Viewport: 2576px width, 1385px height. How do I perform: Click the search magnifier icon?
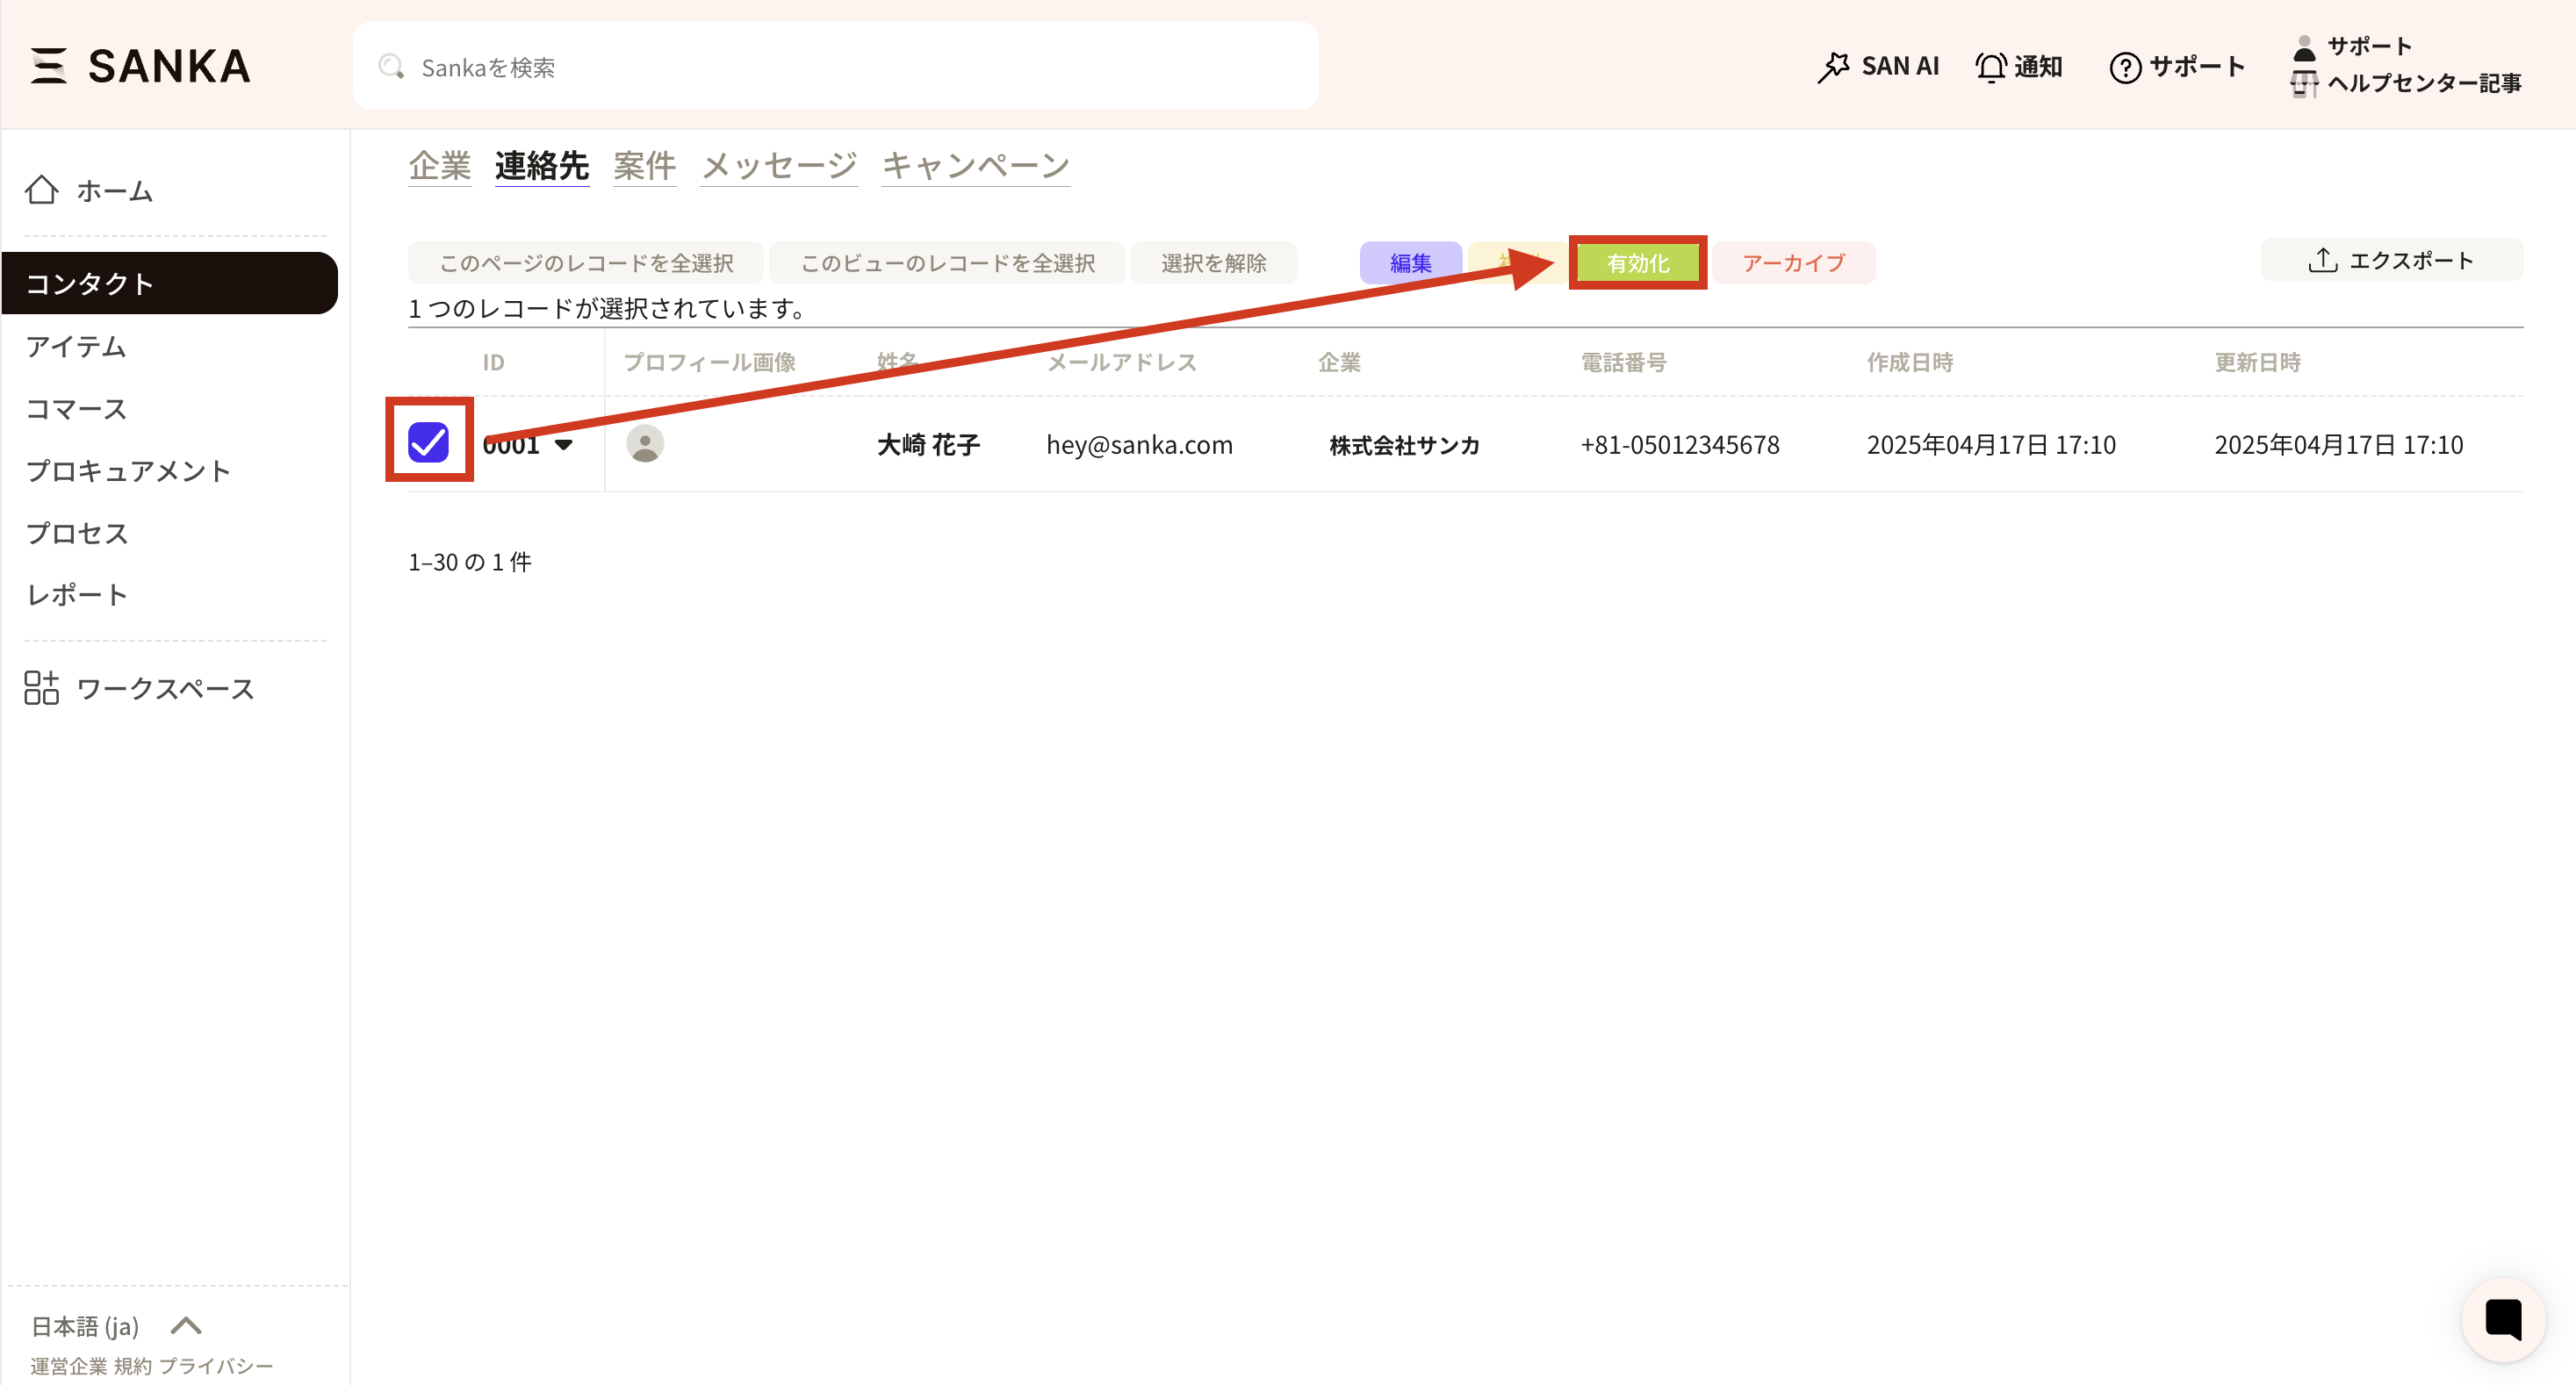click(391, 67)
